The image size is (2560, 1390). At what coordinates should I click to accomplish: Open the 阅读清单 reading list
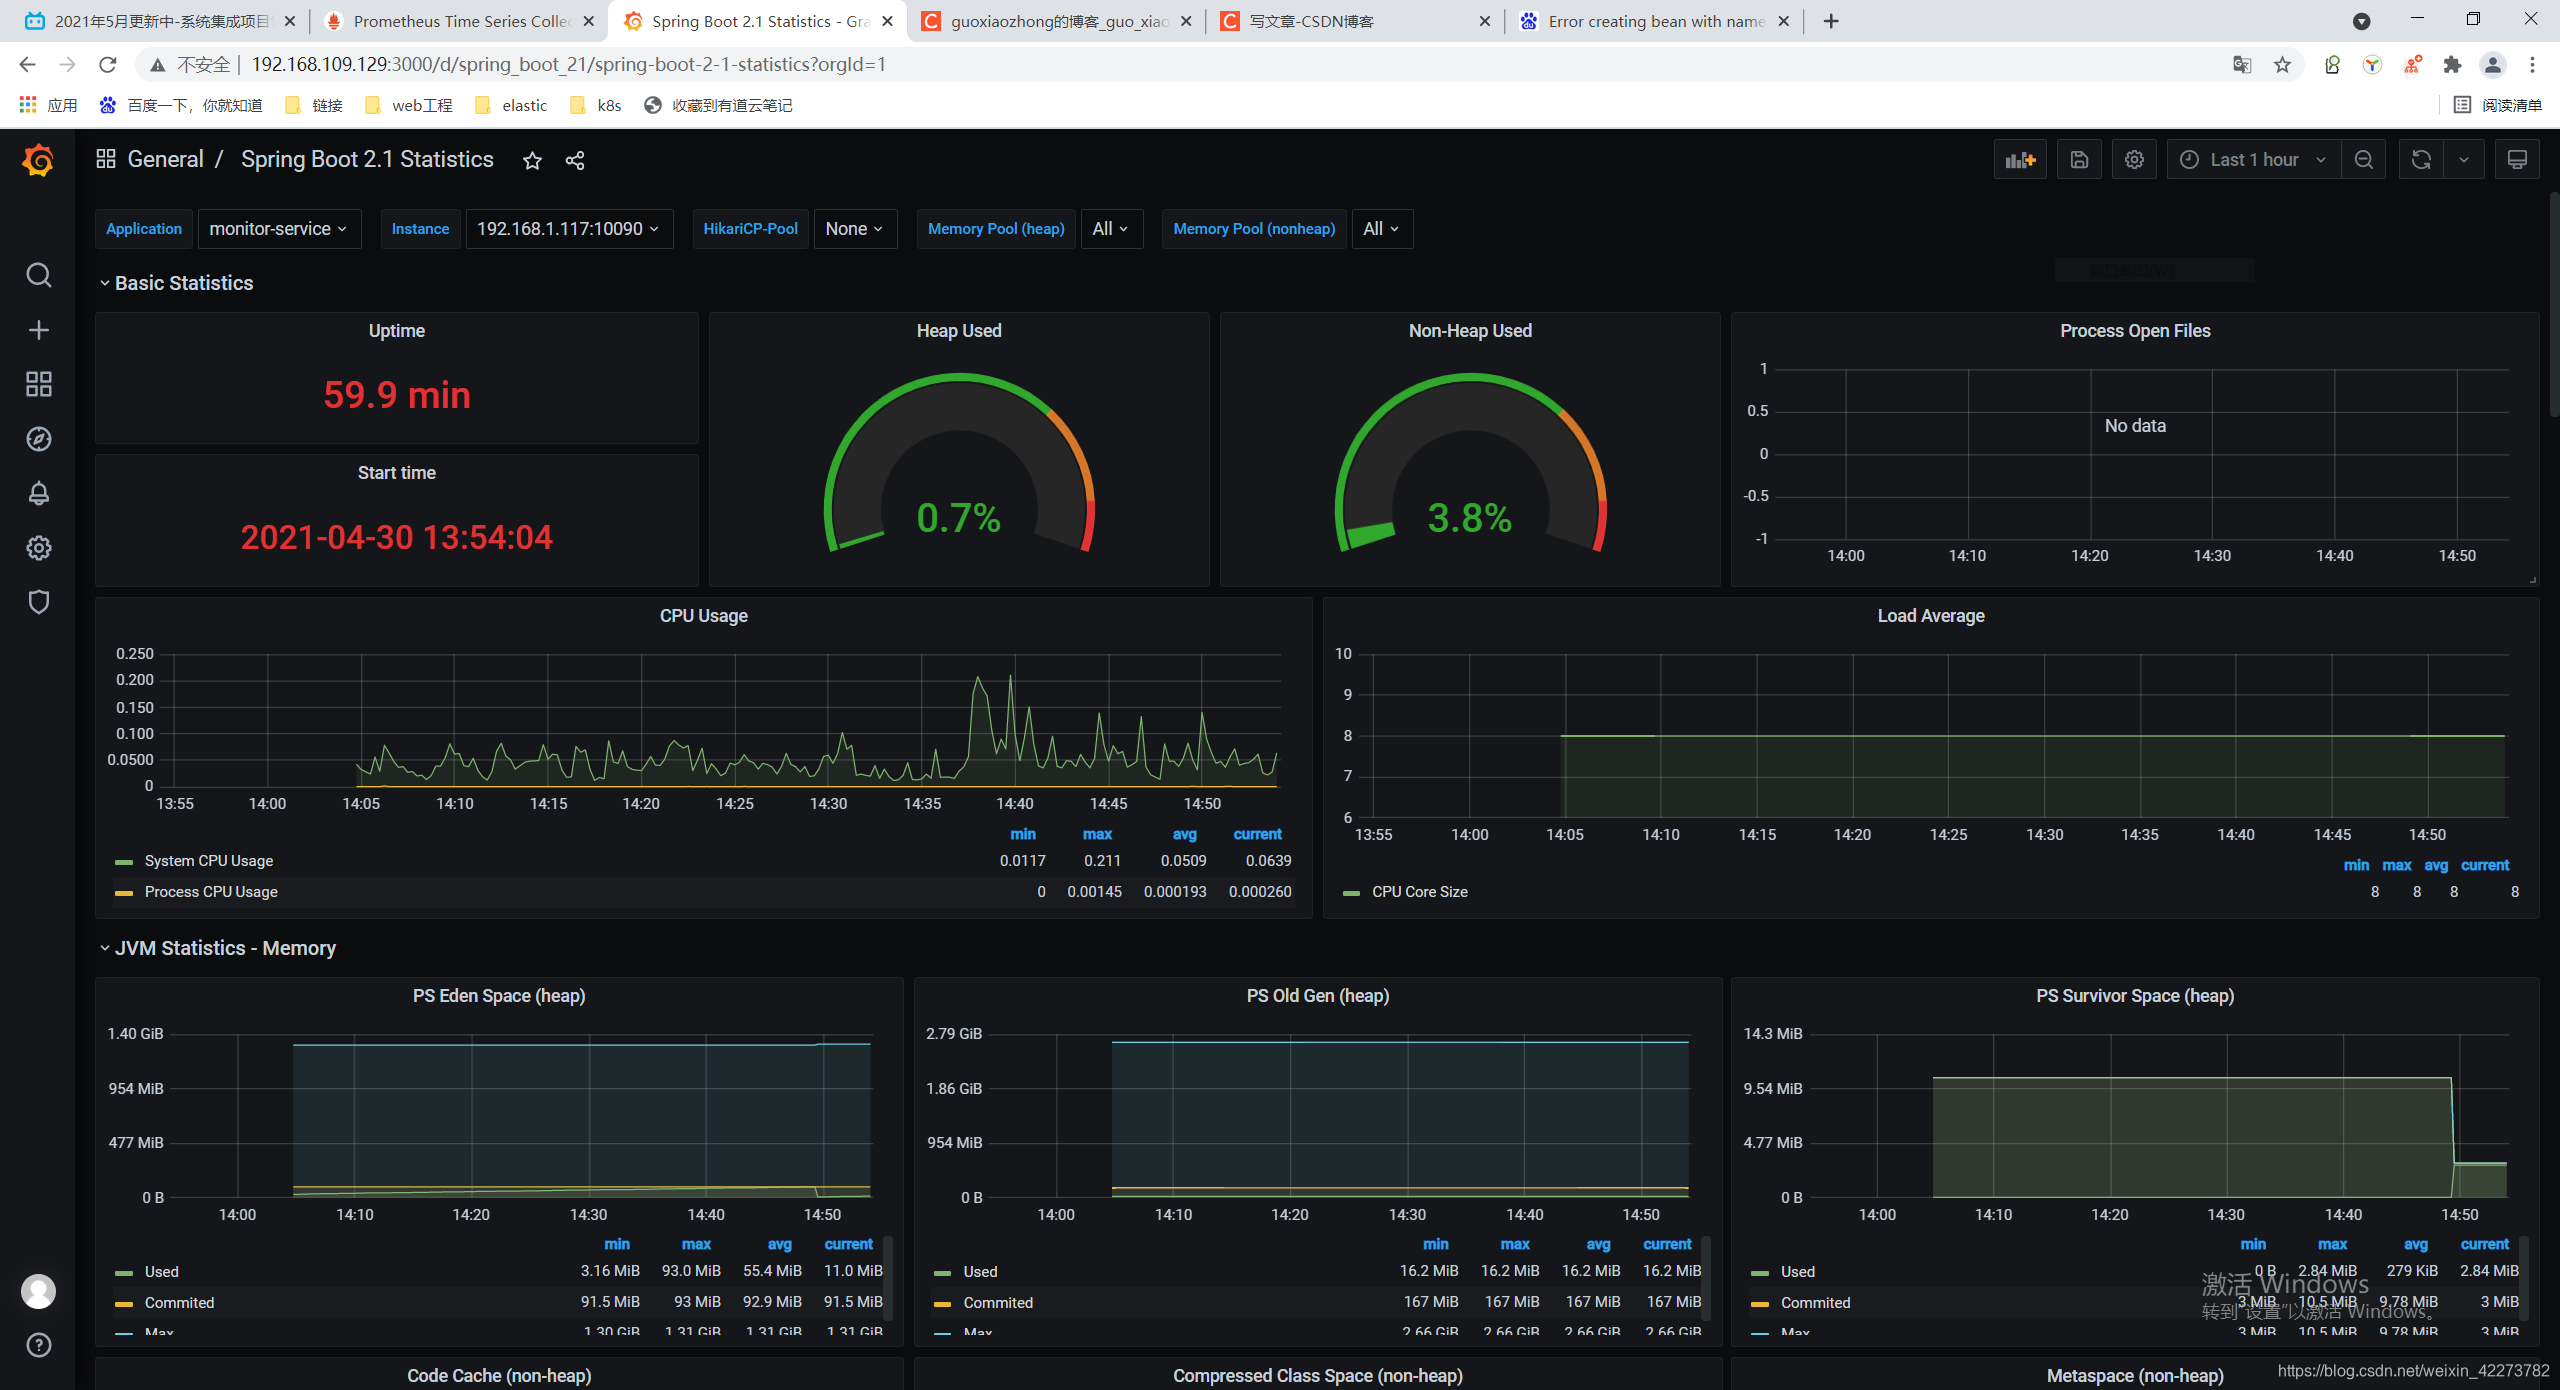2498,105
